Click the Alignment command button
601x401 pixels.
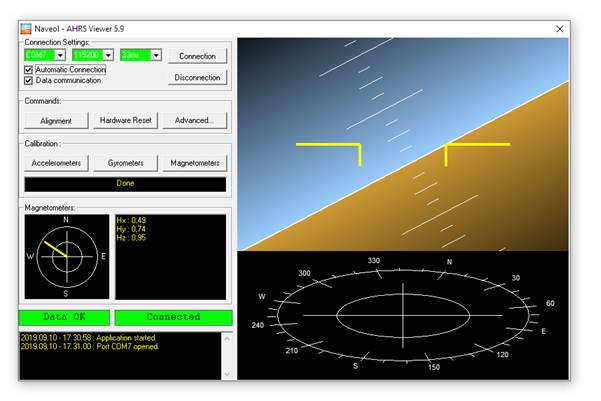coord(56,120)
